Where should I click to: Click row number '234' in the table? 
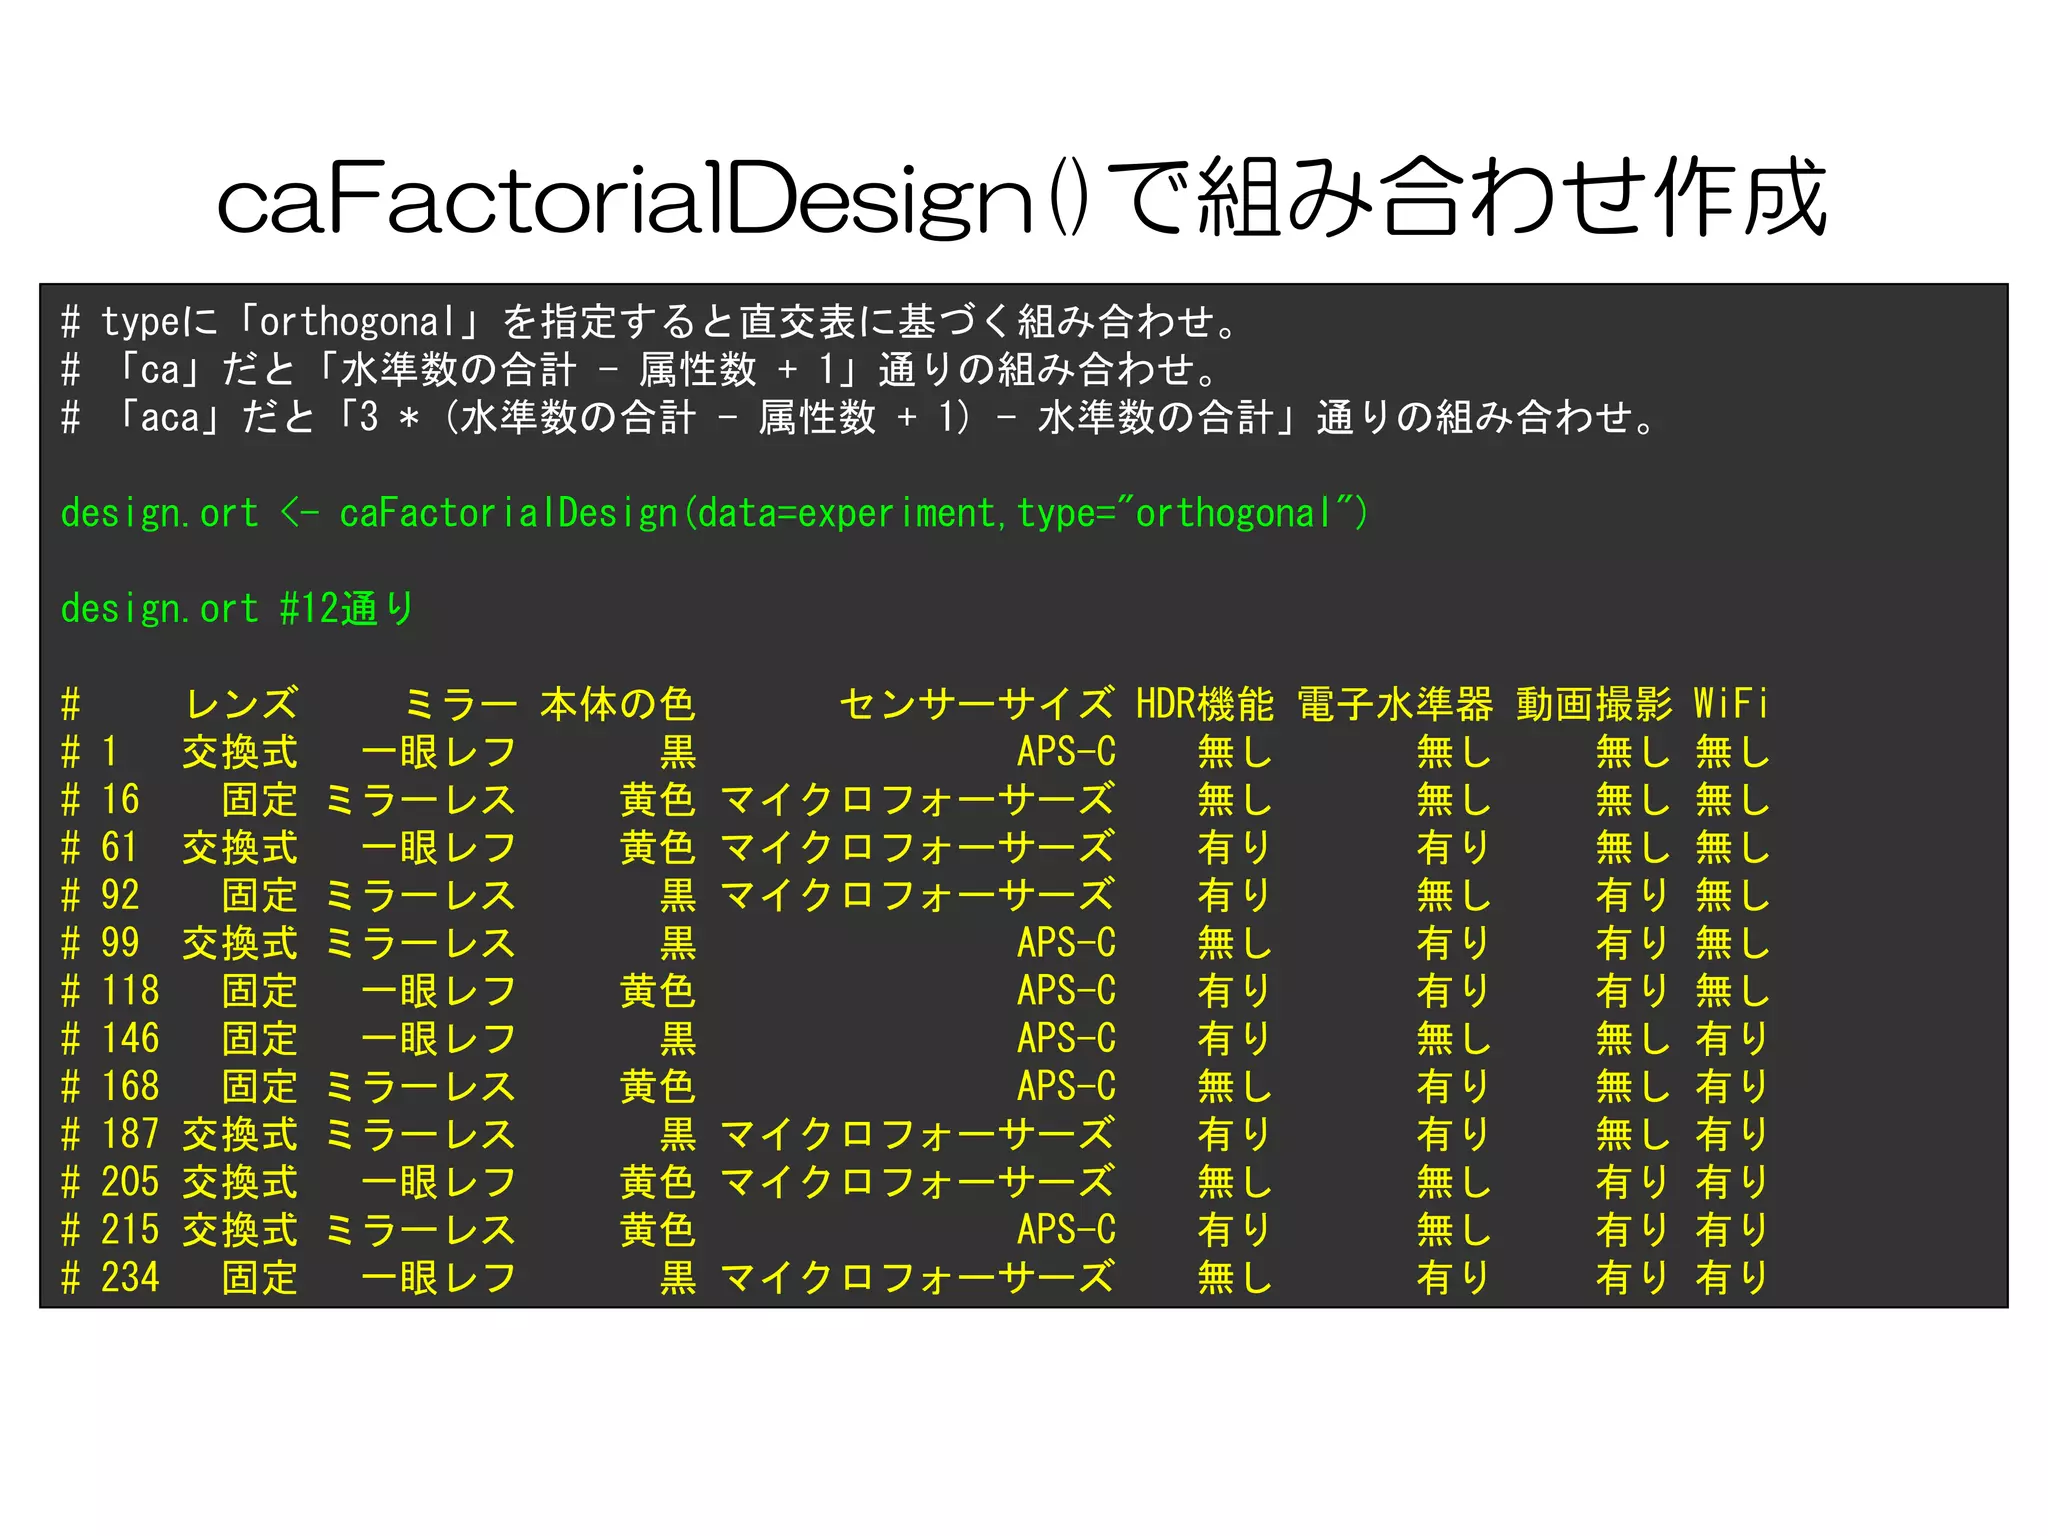(130, 1279)
